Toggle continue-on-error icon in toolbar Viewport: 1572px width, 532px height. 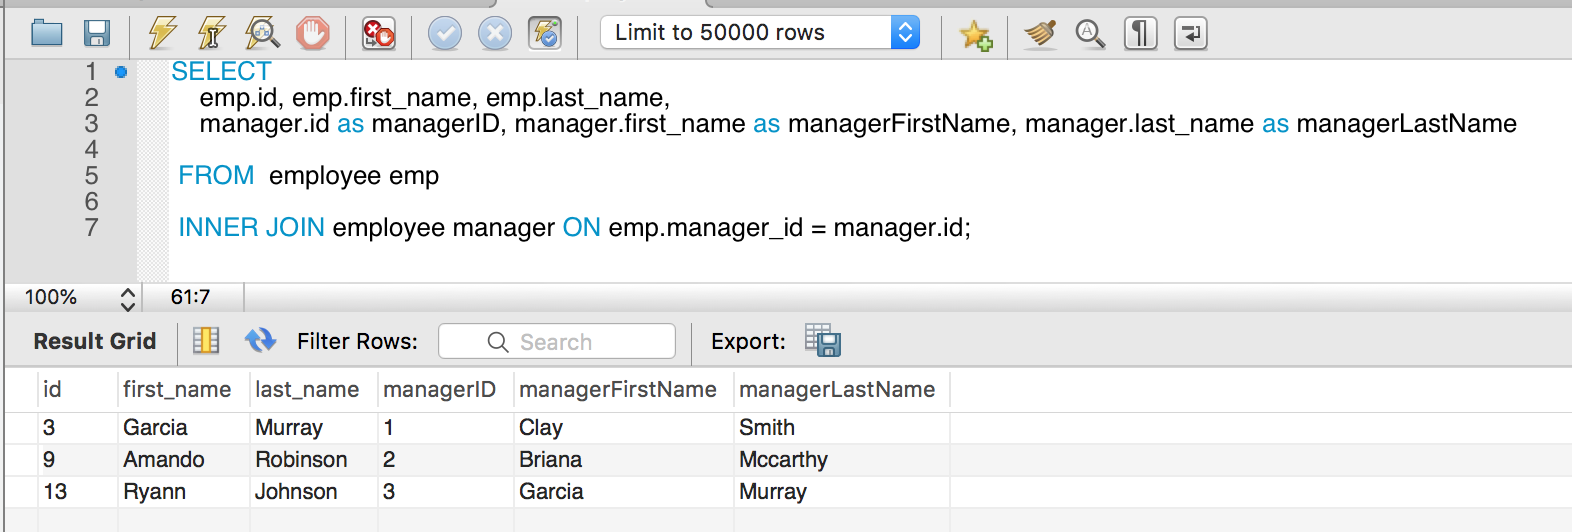click(379, 34)
